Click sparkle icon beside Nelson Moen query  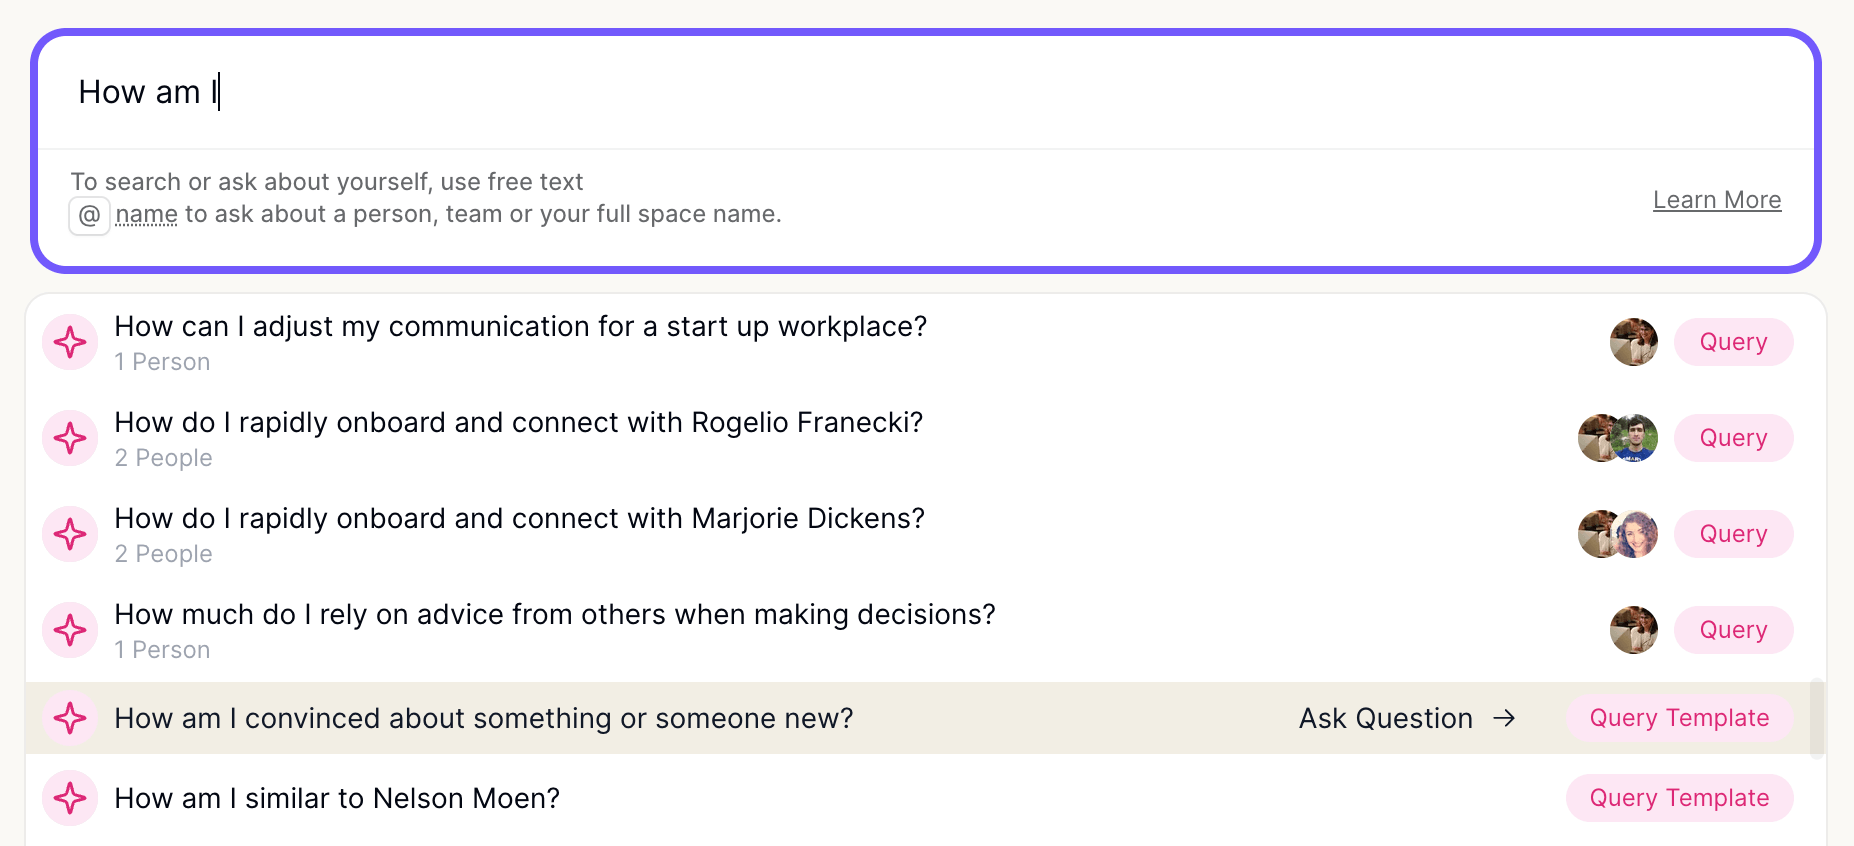tap(70, 798)
